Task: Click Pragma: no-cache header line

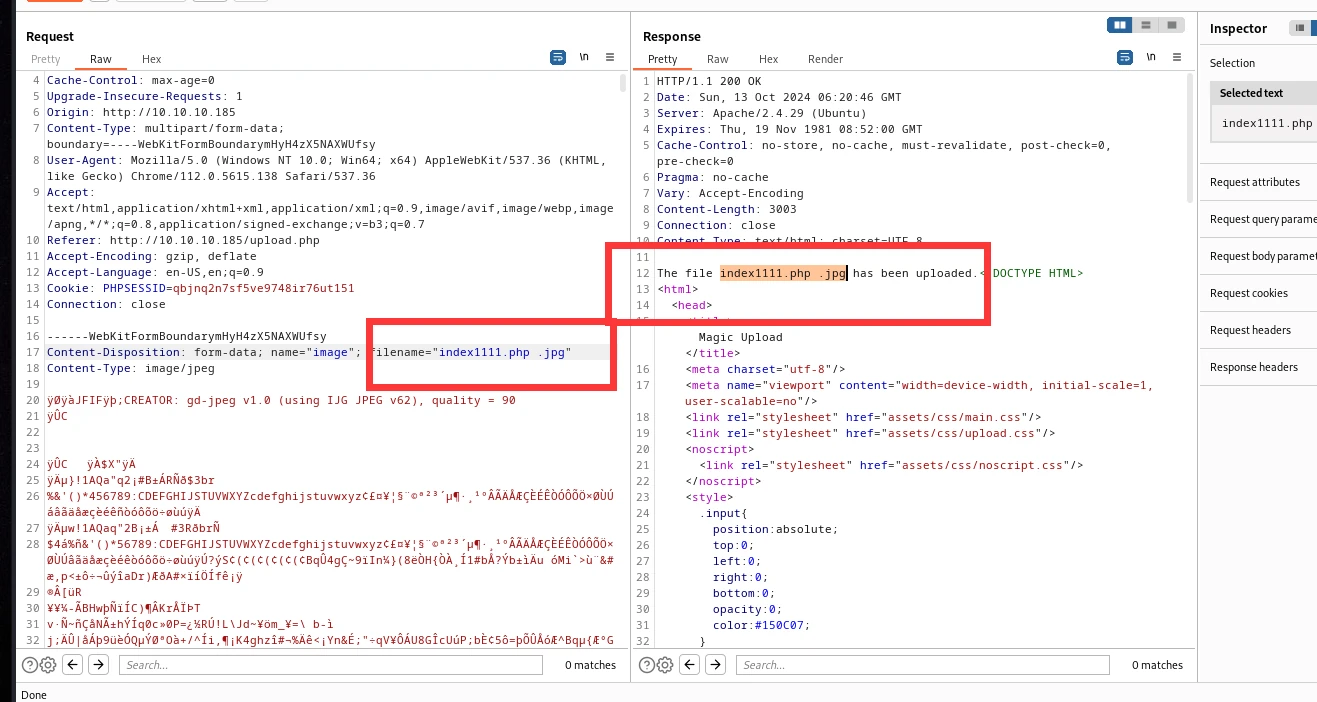Action: pos(713,177)
